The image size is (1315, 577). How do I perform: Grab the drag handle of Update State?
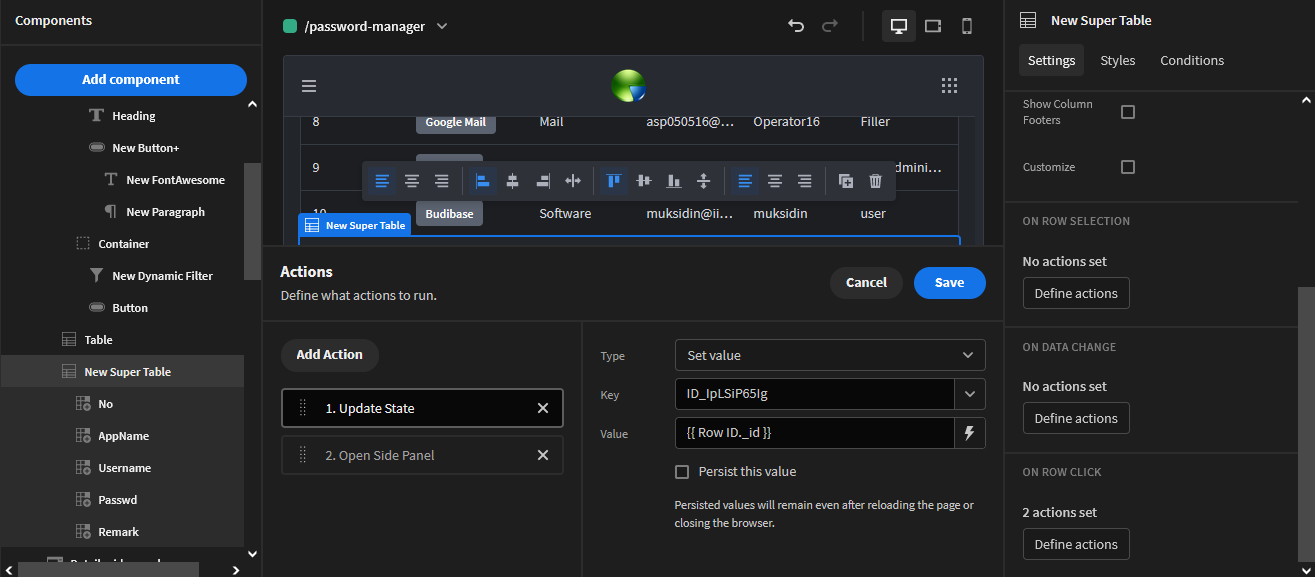click(x=303, y=408)
